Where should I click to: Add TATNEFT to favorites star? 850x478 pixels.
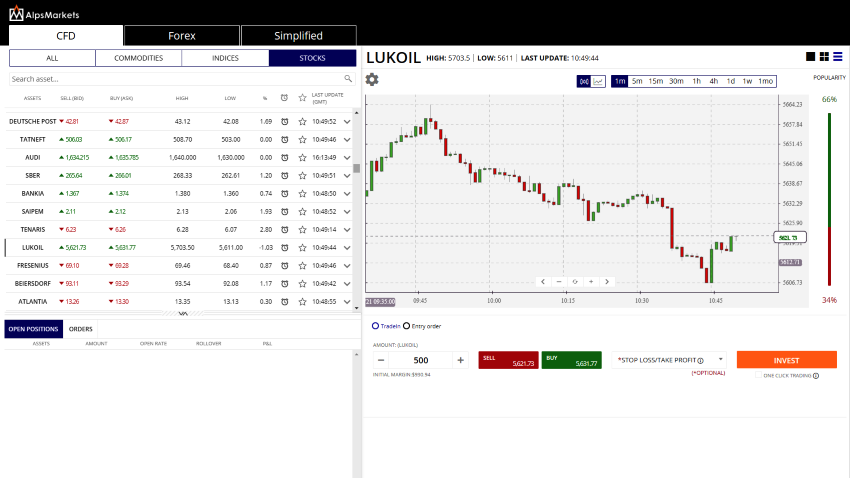point(302,139)
